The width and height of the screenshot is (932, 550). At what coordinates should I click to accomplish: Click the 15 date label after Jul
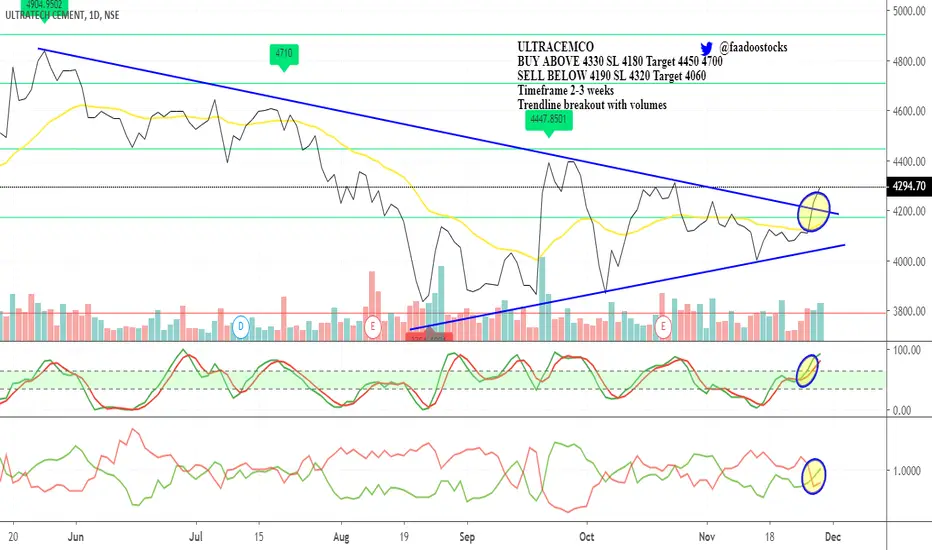click(259, 537)
